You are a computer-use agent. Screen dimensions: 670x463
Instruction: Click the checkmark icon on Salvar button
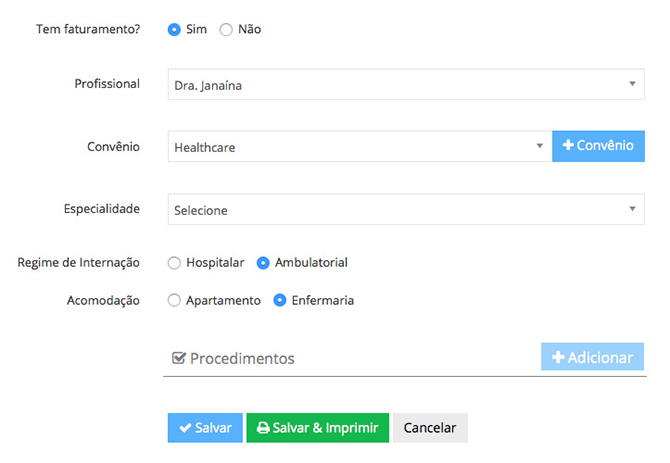tap(185, 428)
